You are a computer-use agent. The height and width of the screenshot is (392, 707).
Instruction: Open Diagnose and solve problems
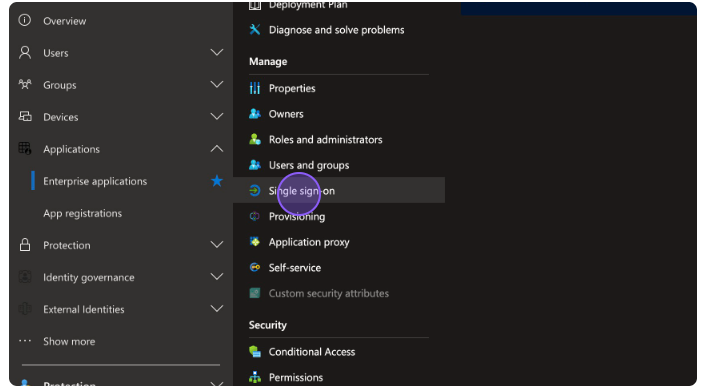336,30
